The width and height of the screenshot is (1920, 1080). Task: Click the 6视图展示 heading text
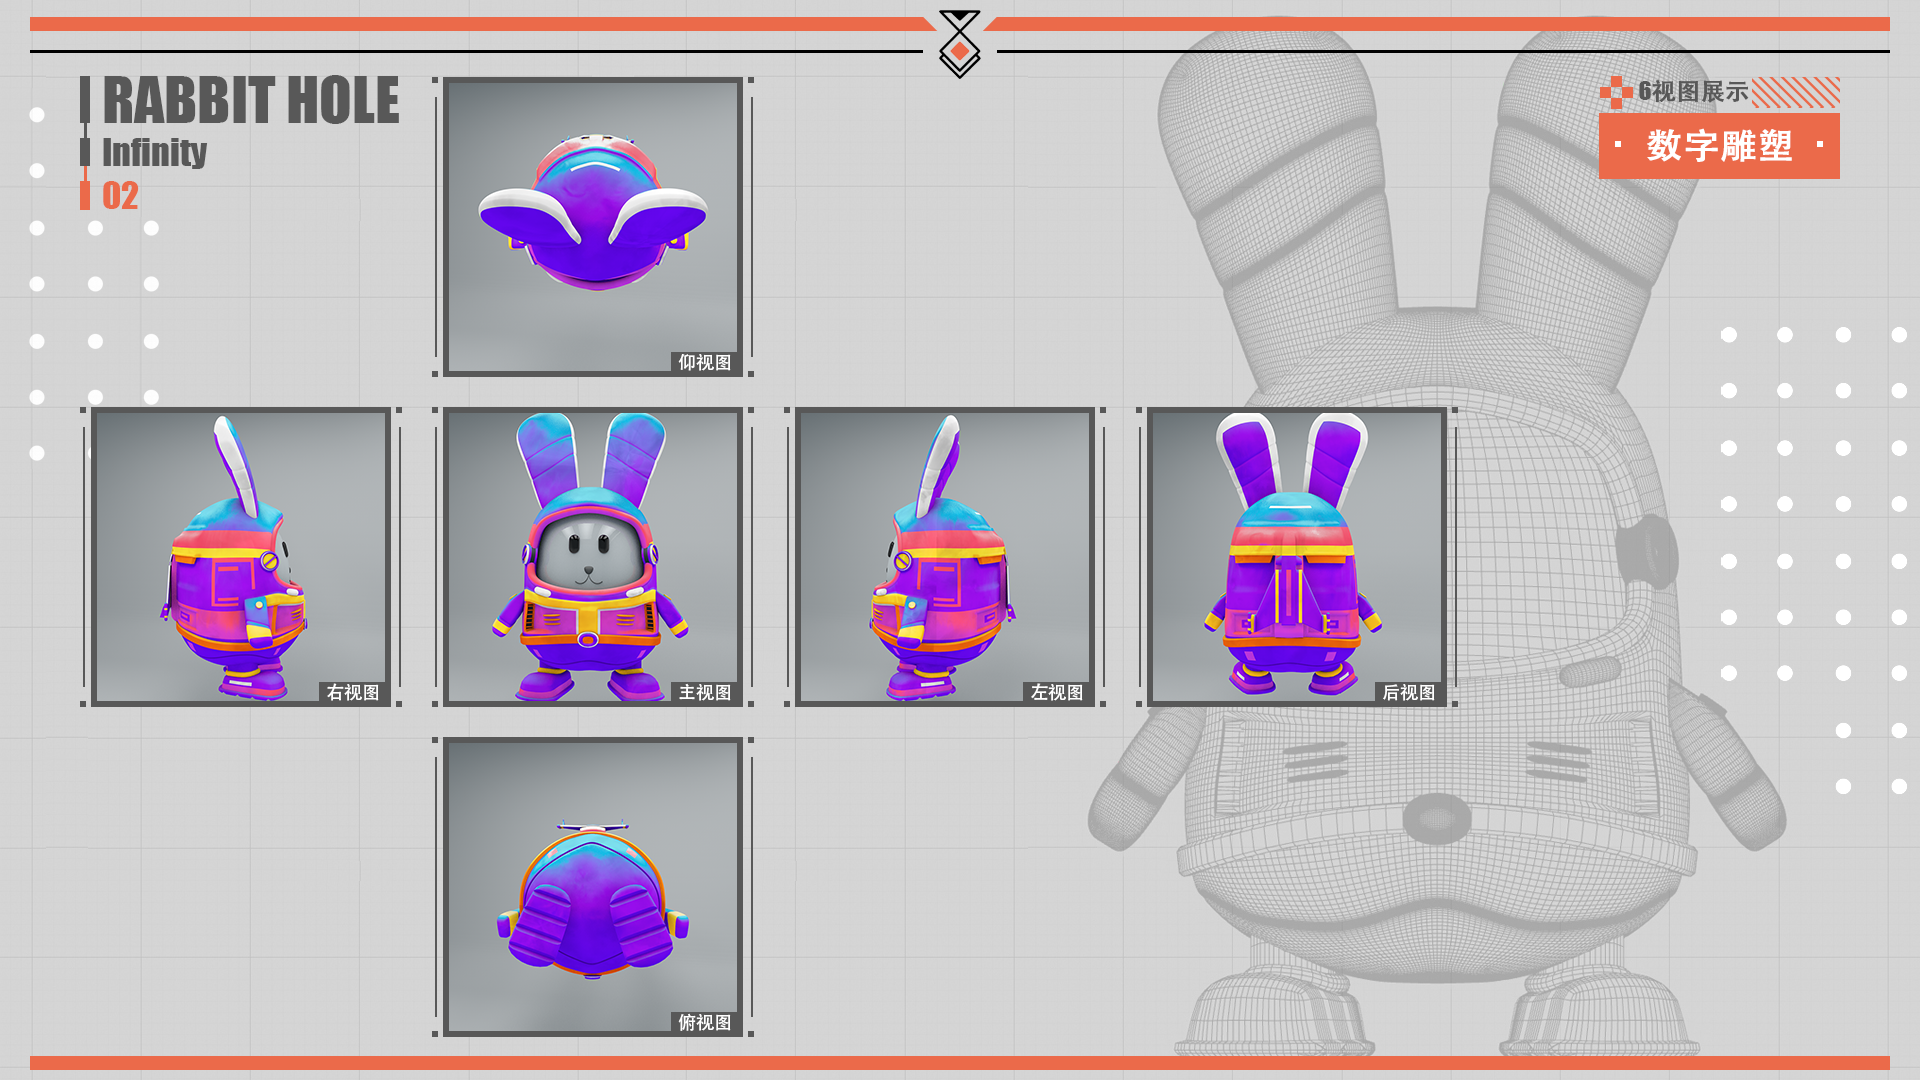pyautogui.click(x=1693, y=92)
